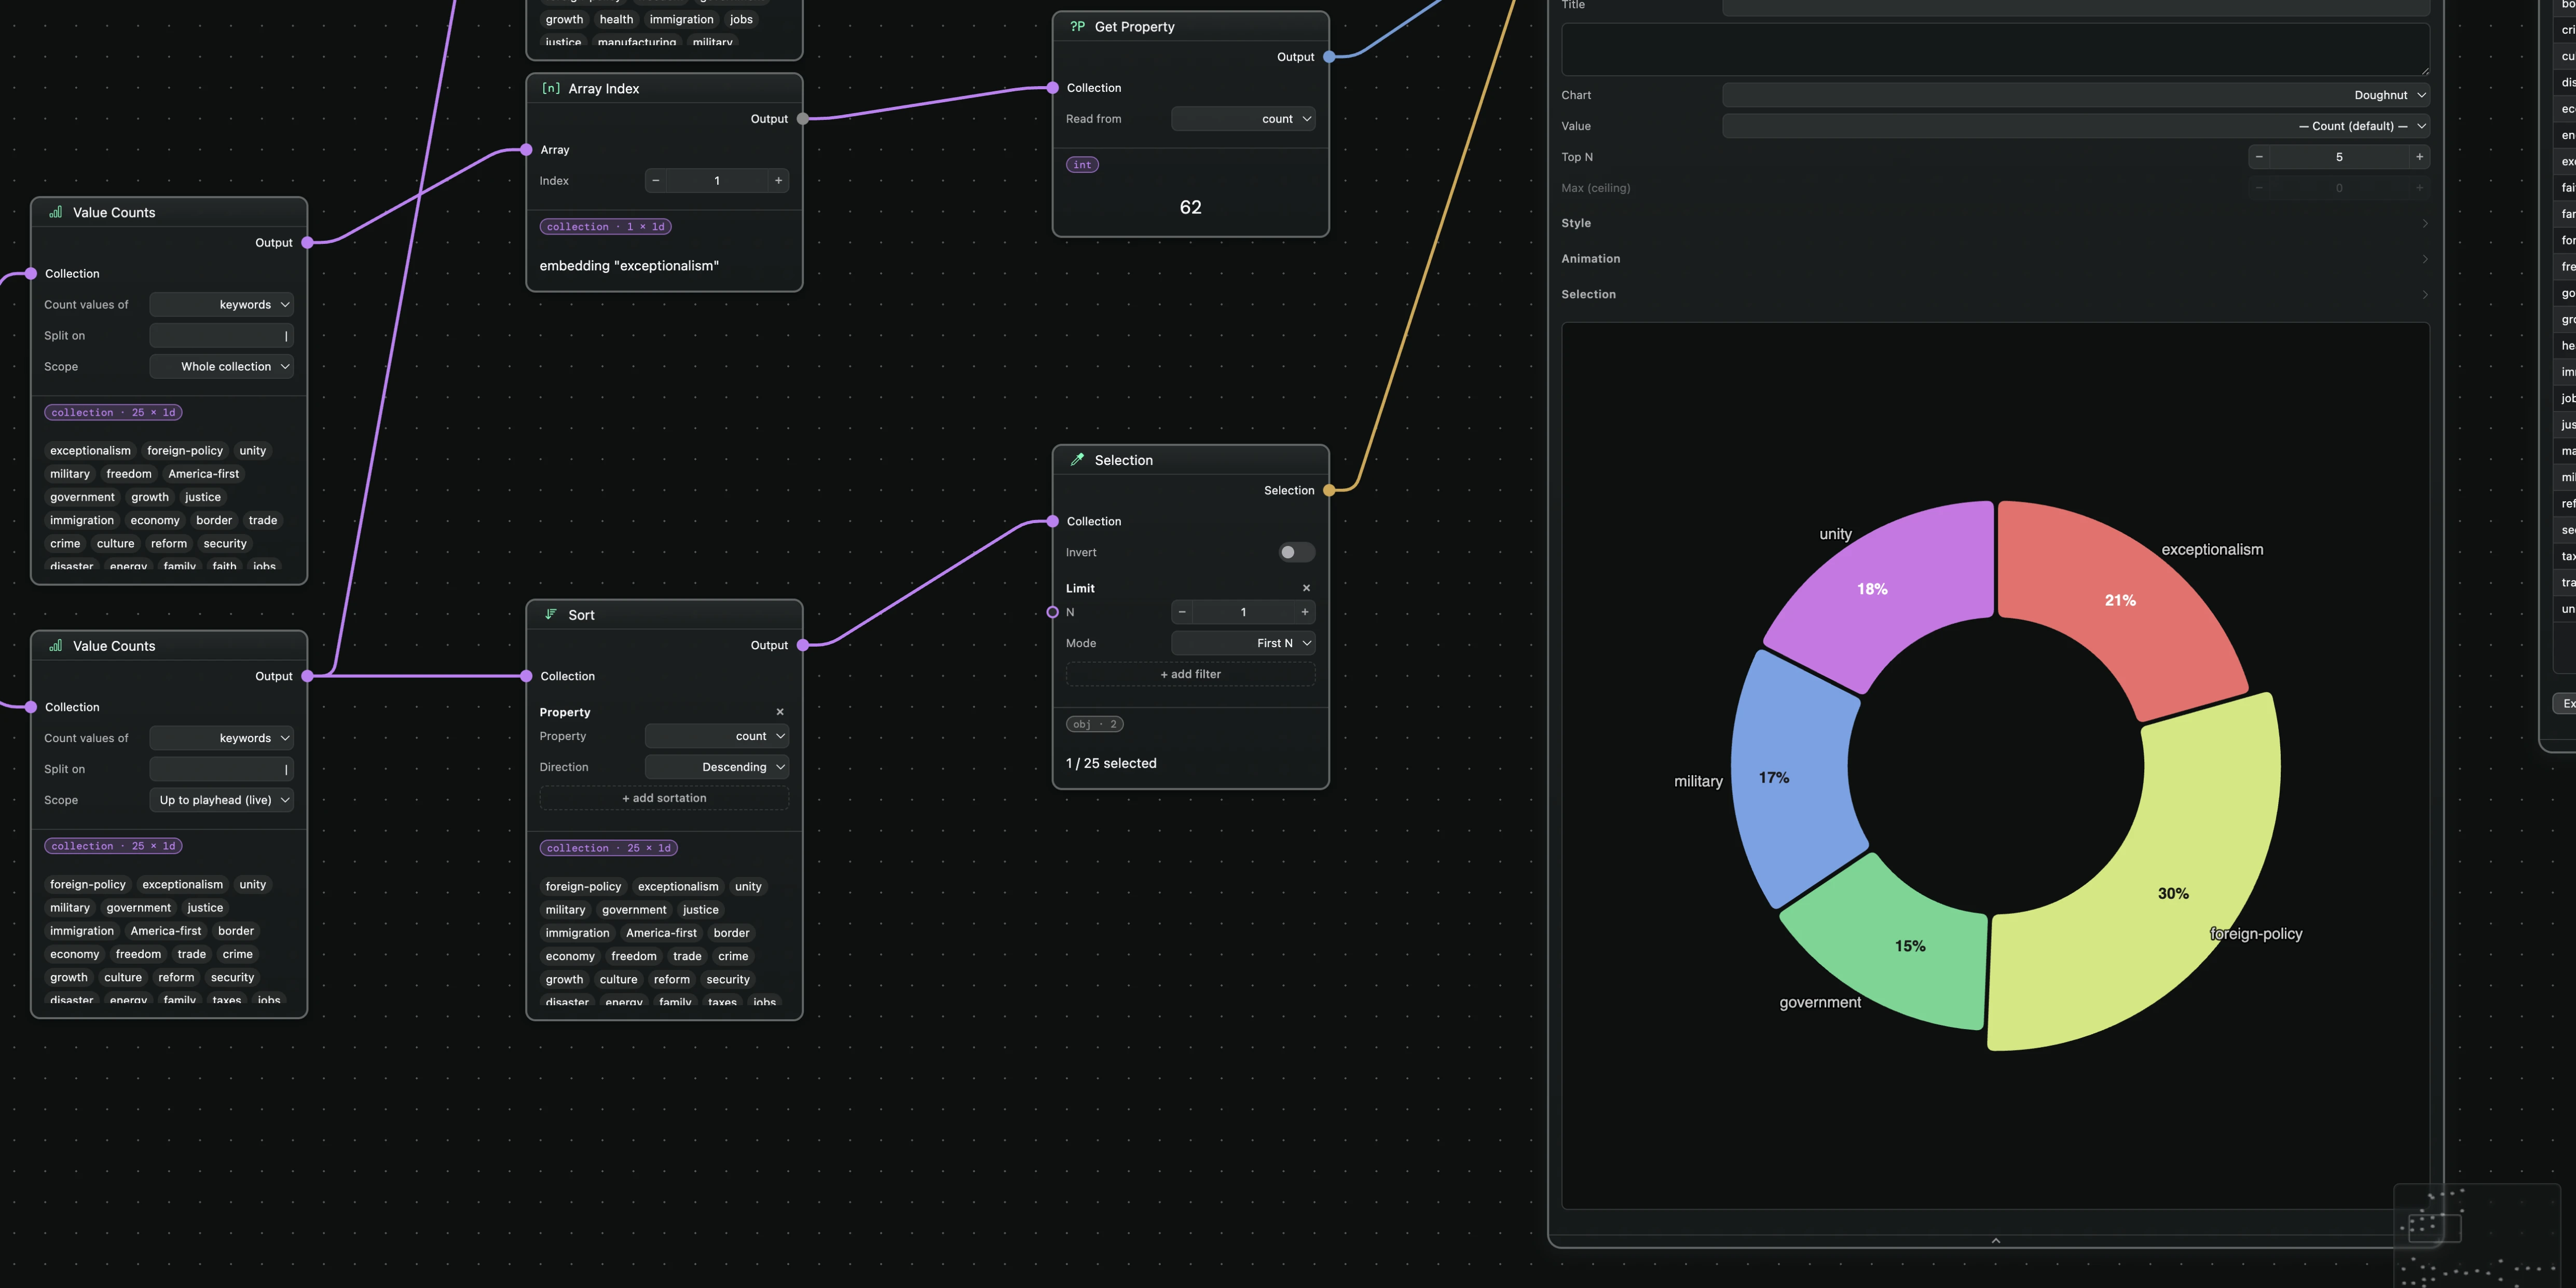2576x1288 pixels.
Task: Click the Collection input port of Sort node
Action: [526, 676]
